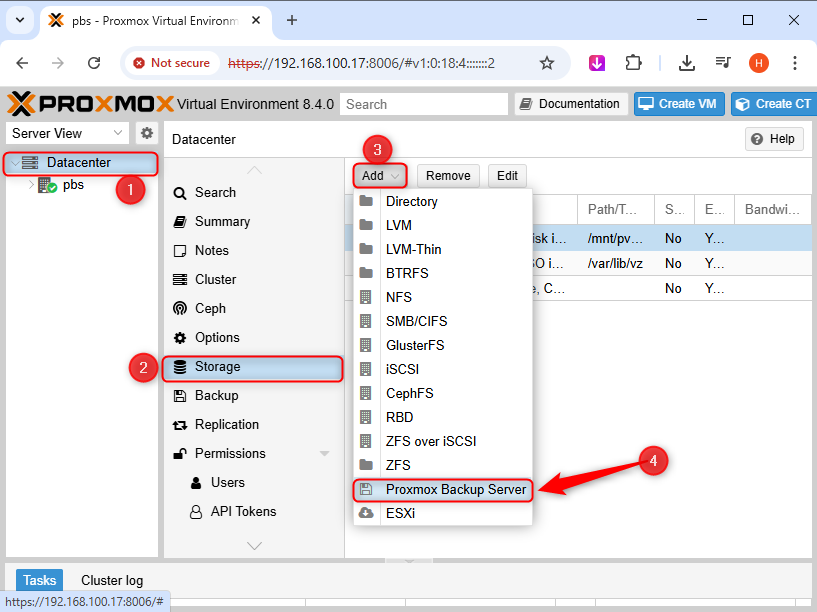Open the Documentation button
Viewport: 817px width, 612px height.
(x=571, y=104)
